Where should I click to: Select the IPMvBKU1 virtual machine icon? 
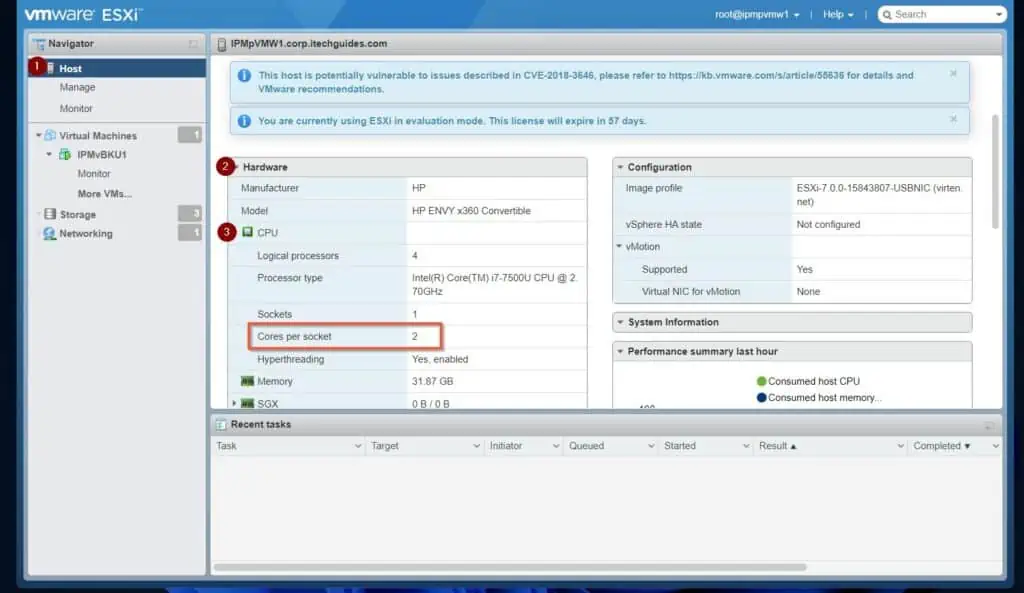pos(63,154)
